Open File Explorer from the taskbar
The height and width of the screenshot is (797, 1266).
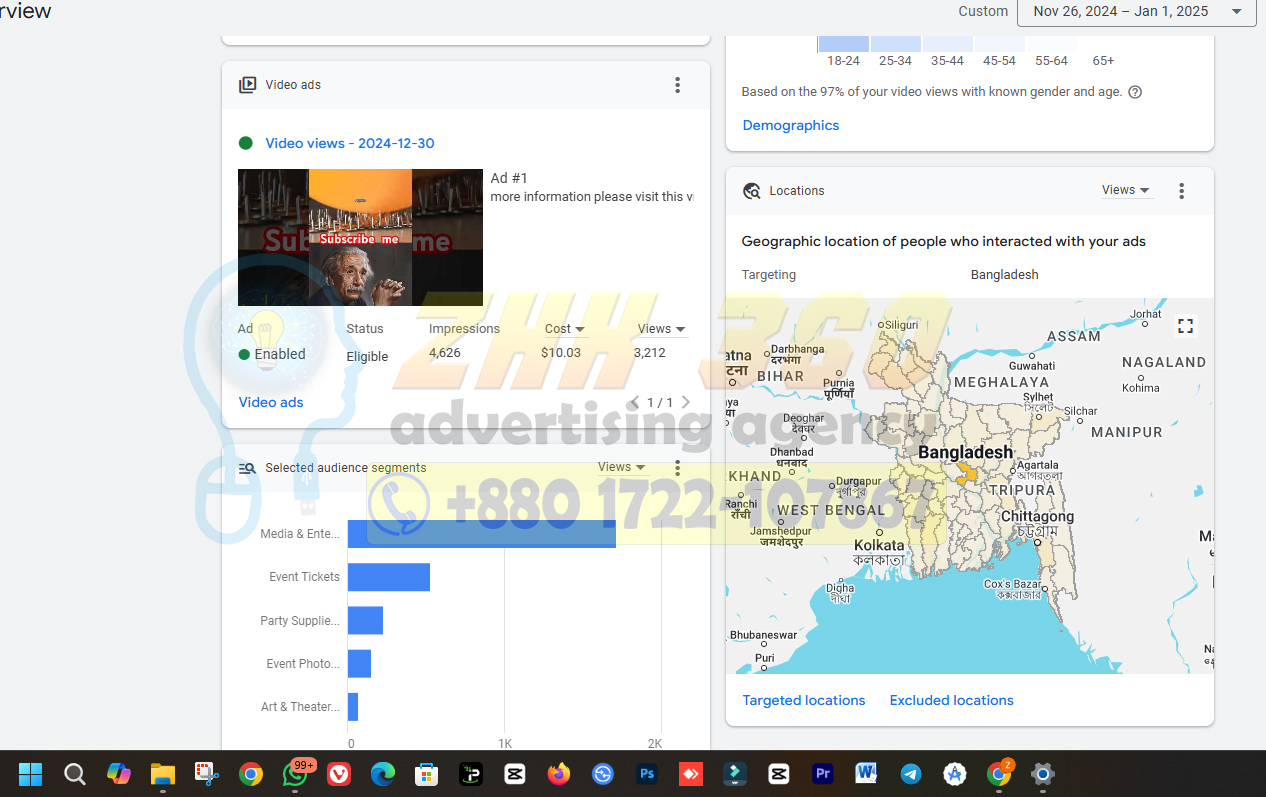pos(163,774)
